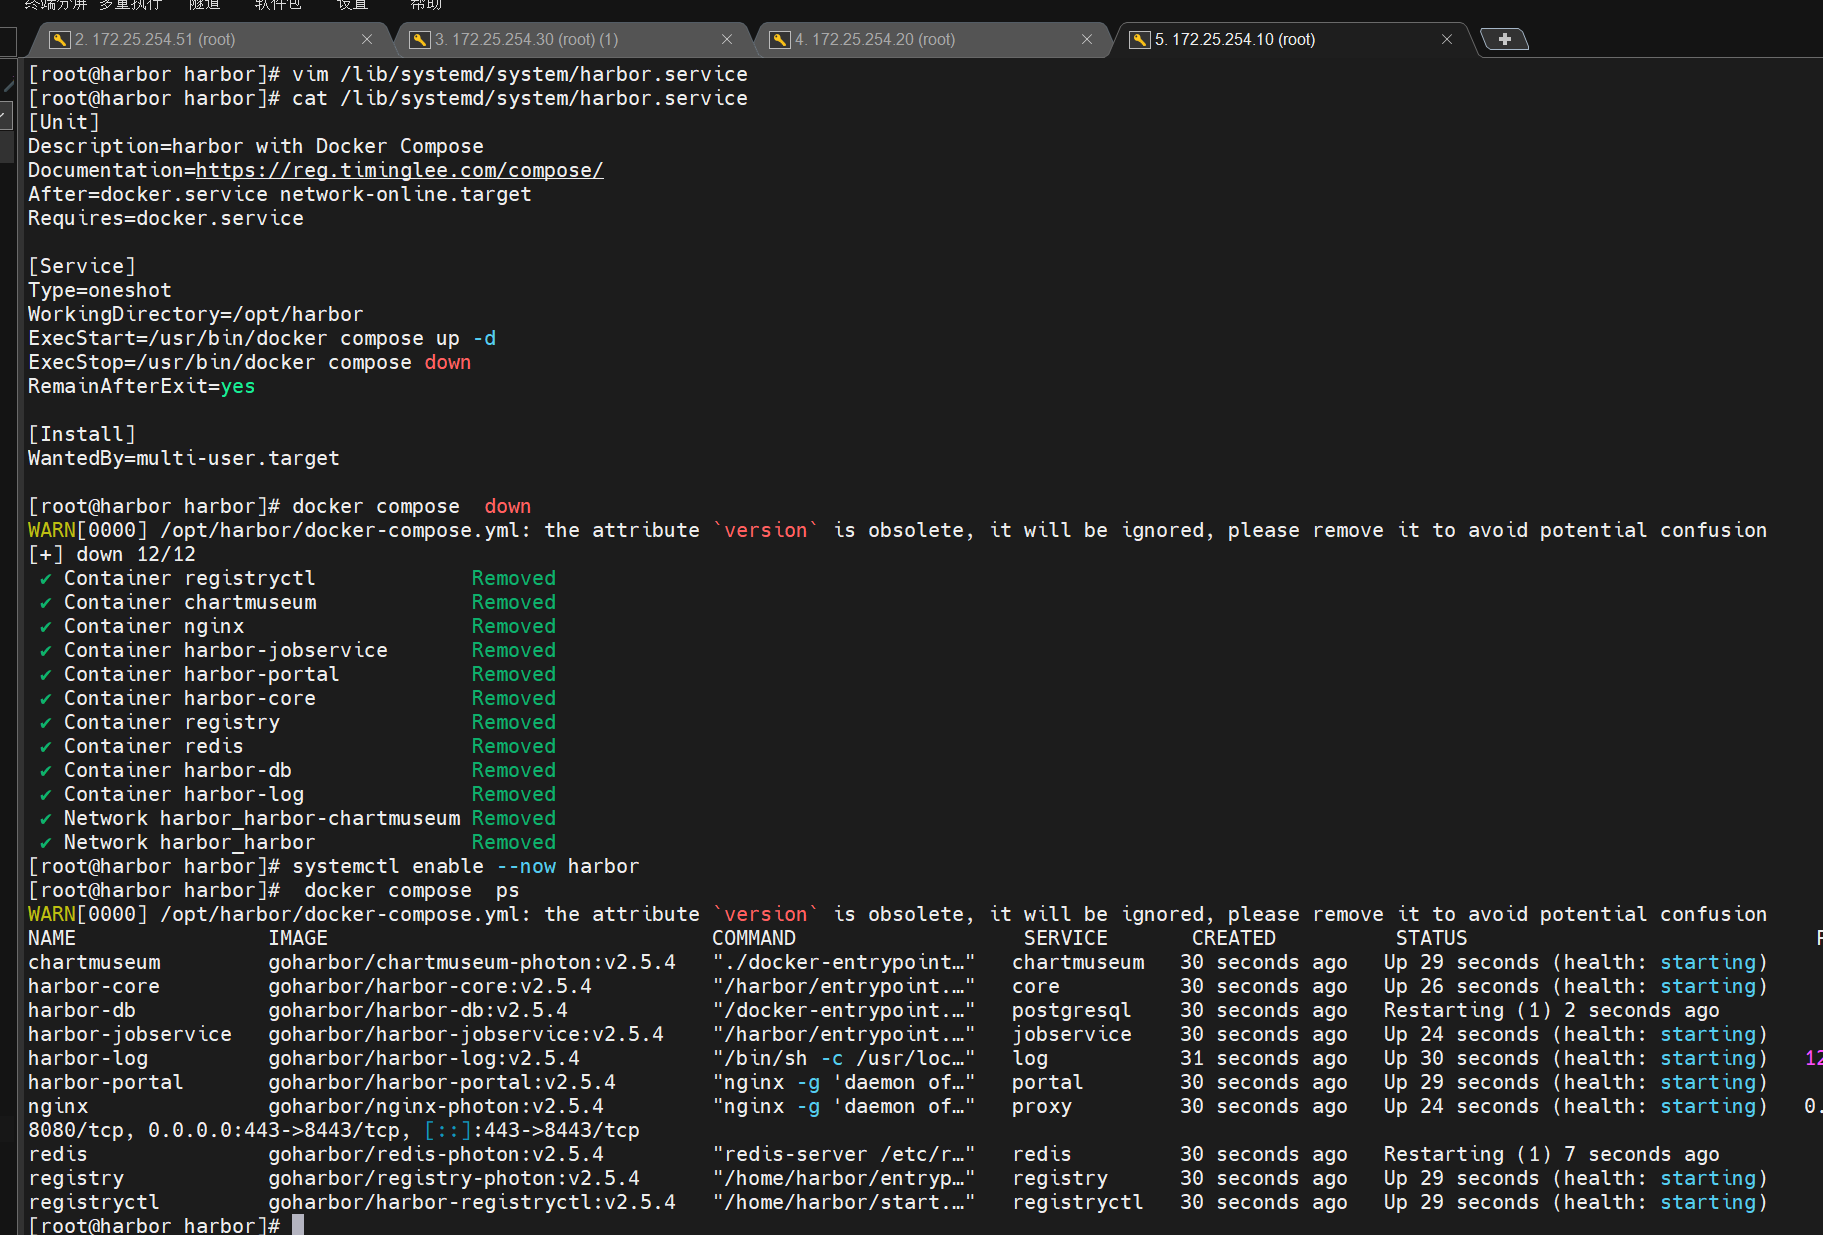Click the Network harbor_harbor Removed row

click(x=298, y=842)
